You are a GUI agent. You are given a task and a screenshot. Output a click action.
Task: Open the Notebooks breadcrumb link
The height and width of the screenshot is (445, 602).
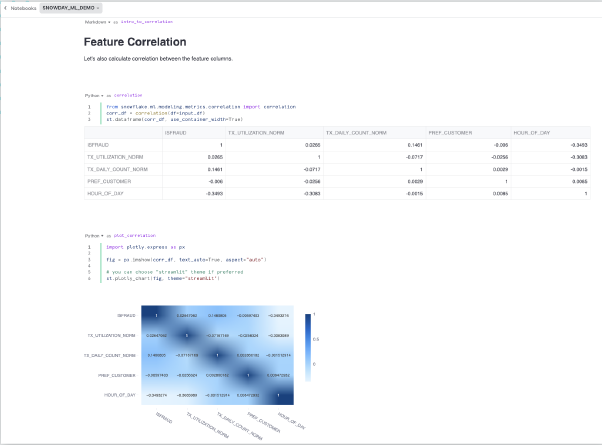pos(24,7)
